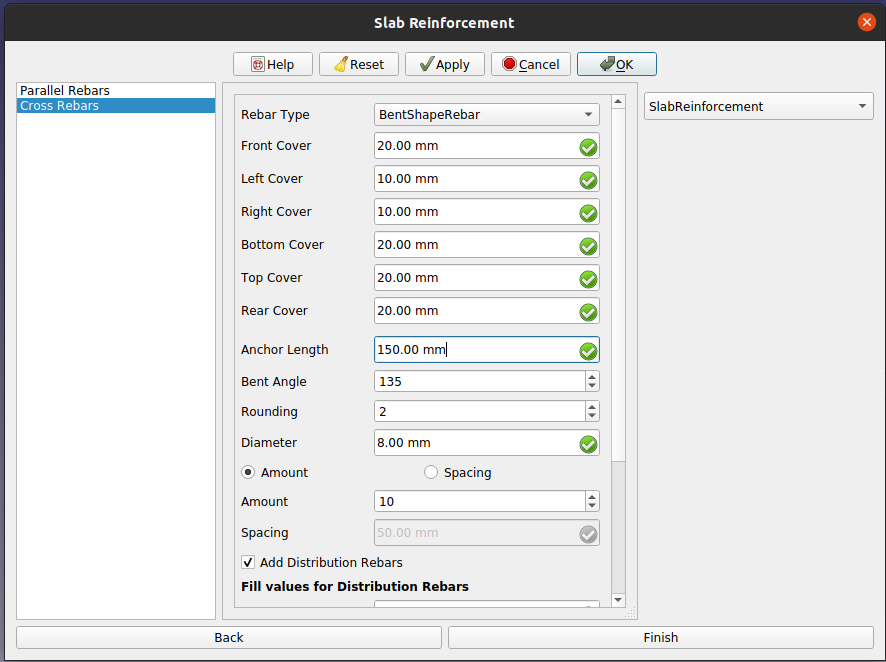Screen dimensions: 886x662
Task: Click green check icon in Anchor Length
Action: coord(588,351)
